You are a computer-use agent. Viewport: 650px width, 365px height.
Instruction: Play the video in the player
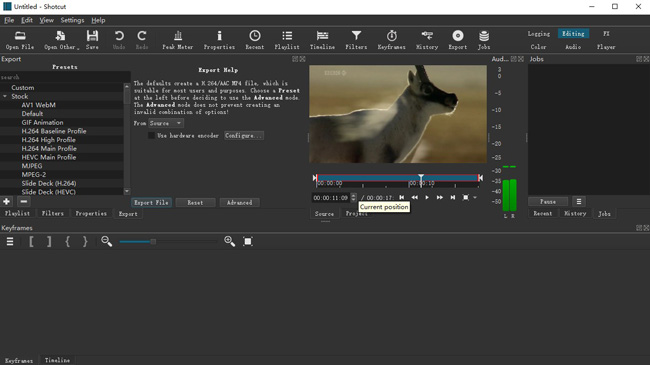[x=427, y=197]
